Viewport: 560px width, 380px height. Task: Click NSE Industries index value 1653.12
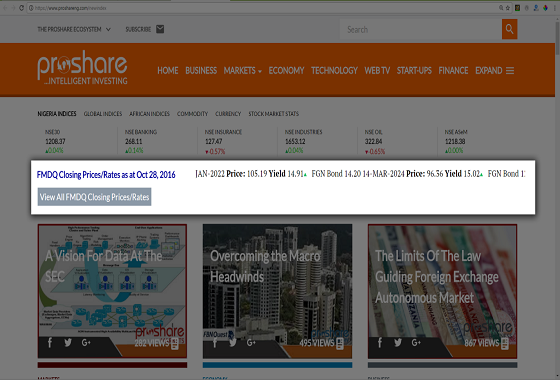click(x=295, y=141)
